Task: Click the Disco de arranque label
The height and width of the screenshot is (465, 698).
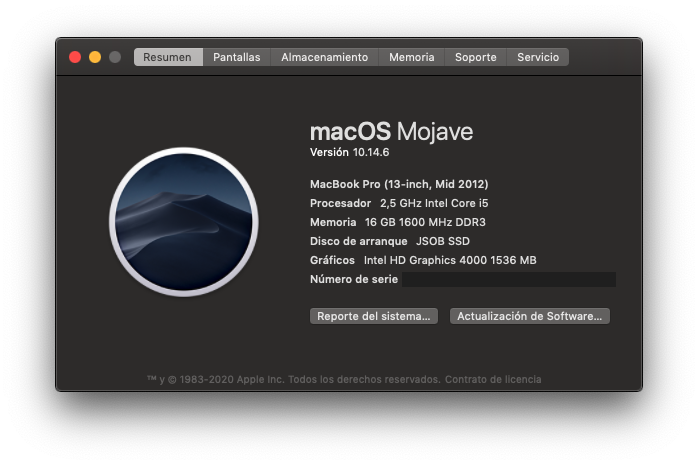Action: [x=359, y=241]
